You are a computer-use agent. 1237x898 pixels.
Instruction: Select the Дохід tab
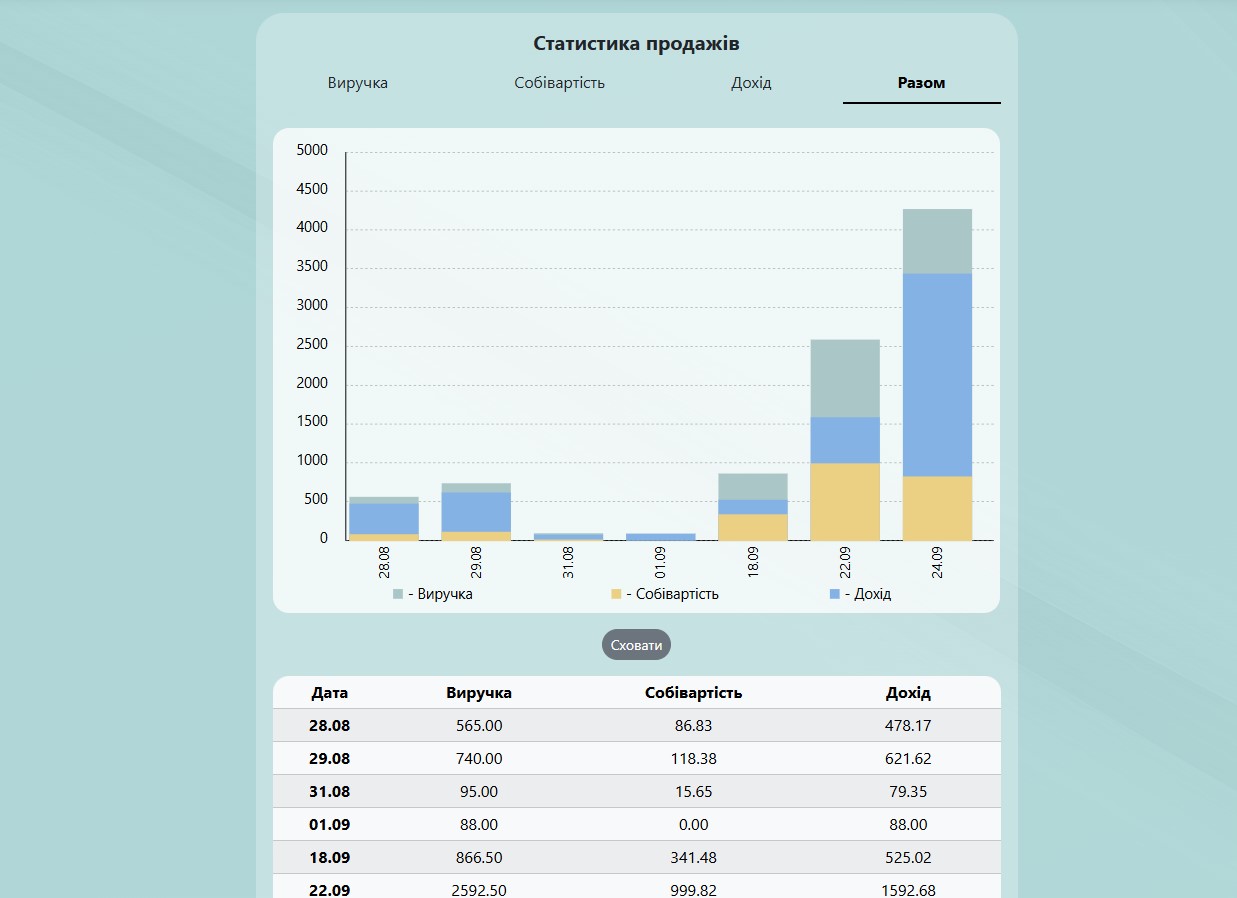(x=751, y=83)
